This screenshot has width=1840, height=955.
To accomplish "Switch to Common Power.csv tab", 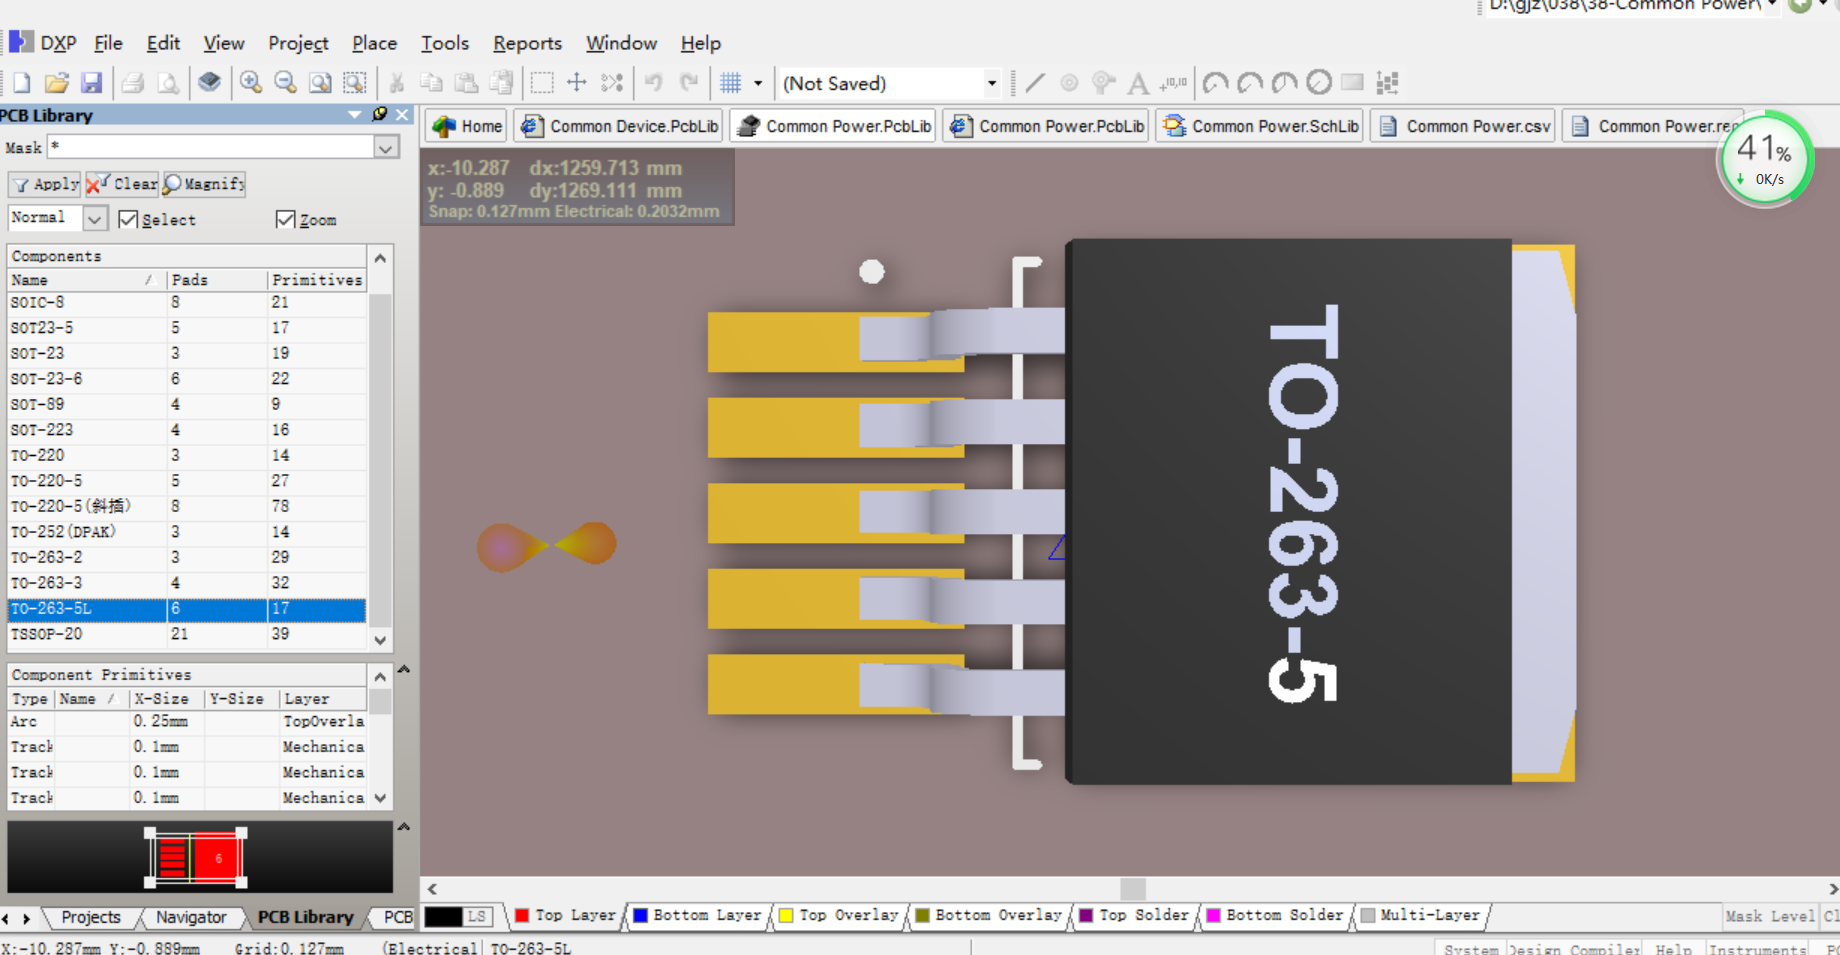I will tap(1463, 126).
